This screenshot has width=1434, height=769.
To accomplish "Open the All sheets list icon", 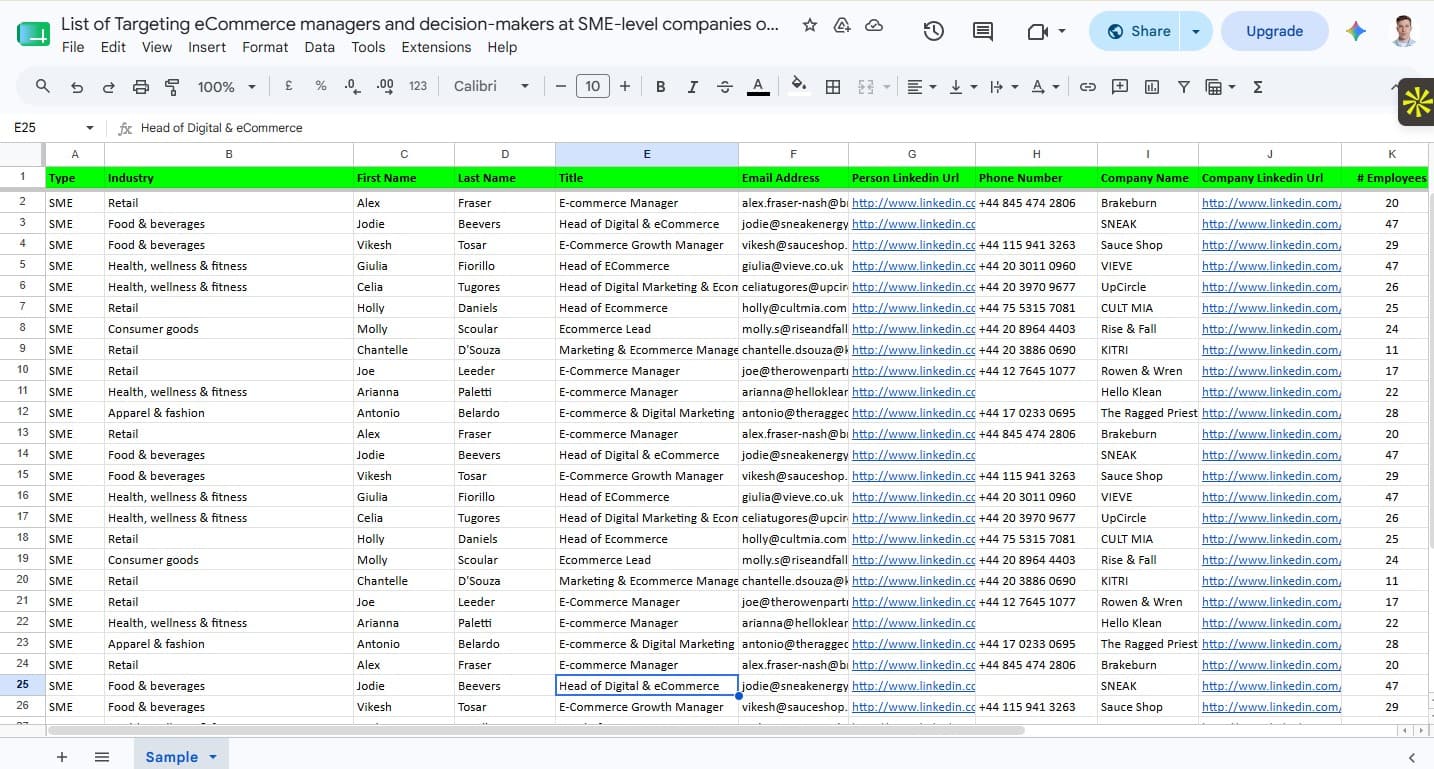I will [101, 757].
